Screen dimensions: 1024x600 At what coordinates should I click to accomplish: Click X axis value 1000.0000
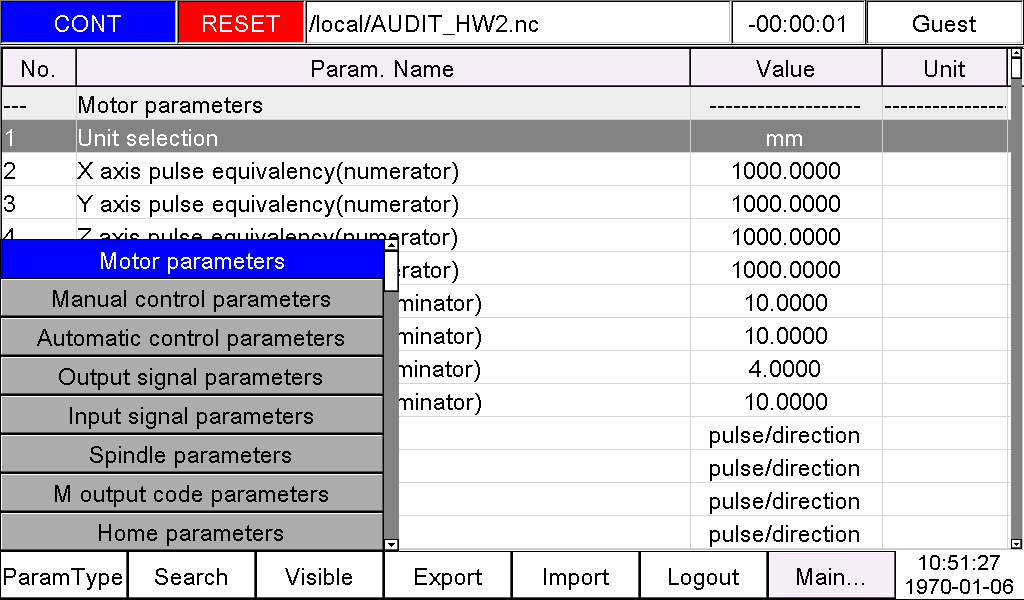pos(785,170)
